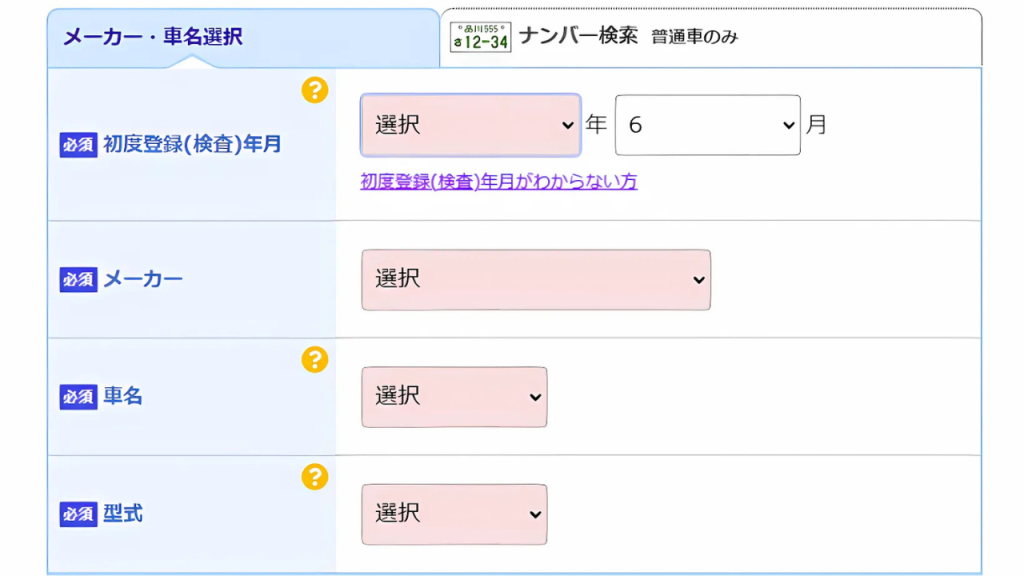The width and height of the screenshot is (1024, 576).
Task: Switch to the メーカー・車名選択 tab
Action: pos(153,38)
